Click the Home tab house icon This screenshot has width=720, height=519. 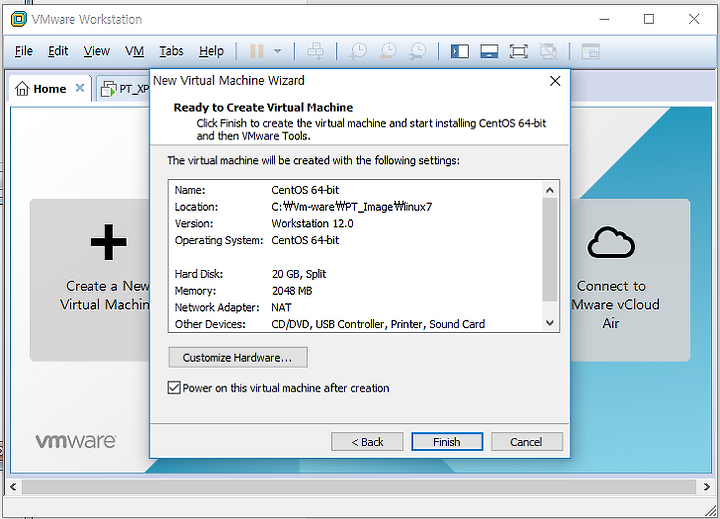(x=22, y=89)
